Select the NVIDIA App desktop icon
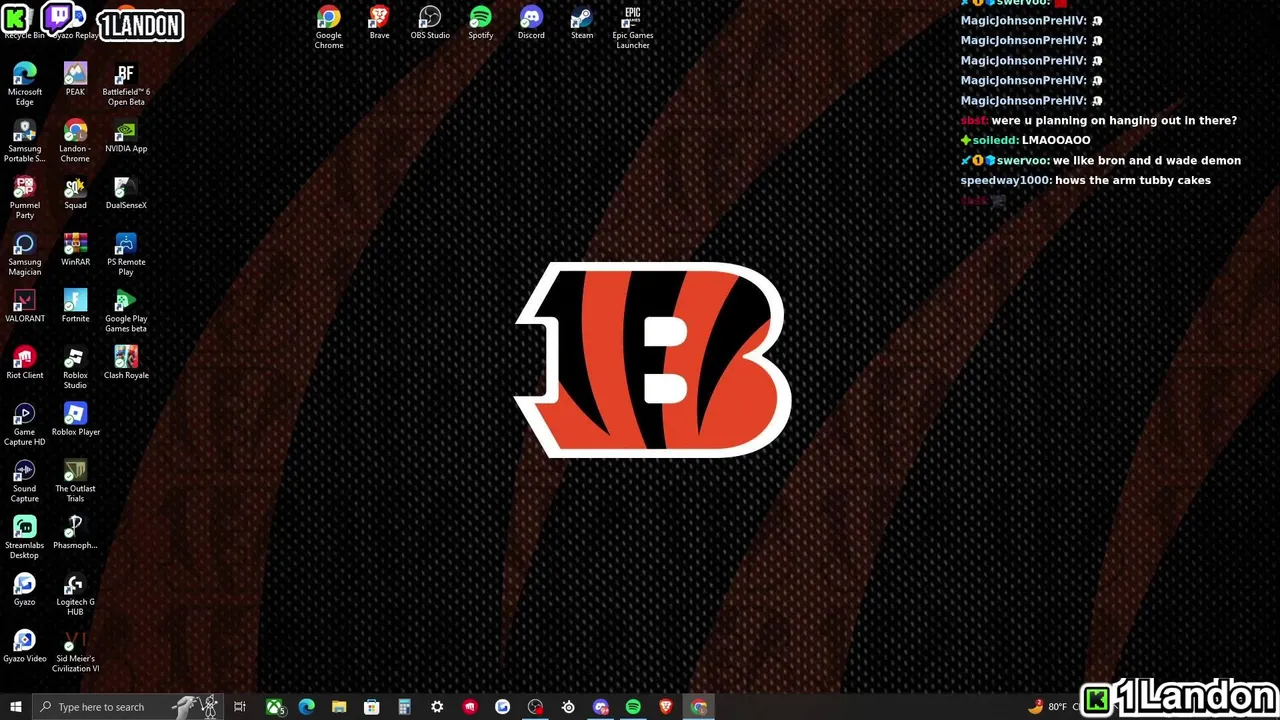1280x720 pixels. [x=126, y=137]
